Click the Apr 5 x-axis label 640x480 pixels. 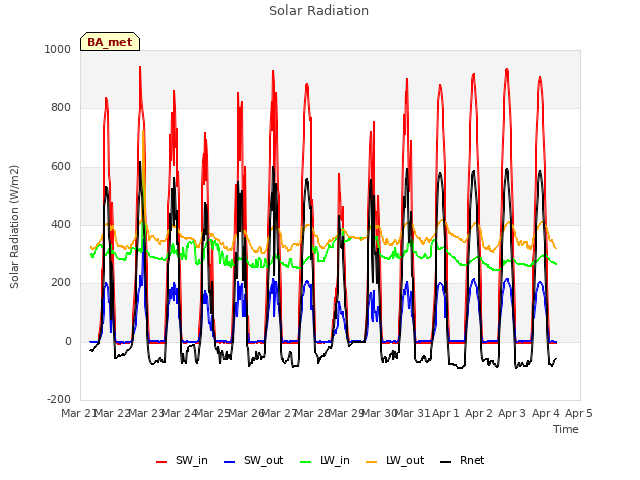point(578,413)
